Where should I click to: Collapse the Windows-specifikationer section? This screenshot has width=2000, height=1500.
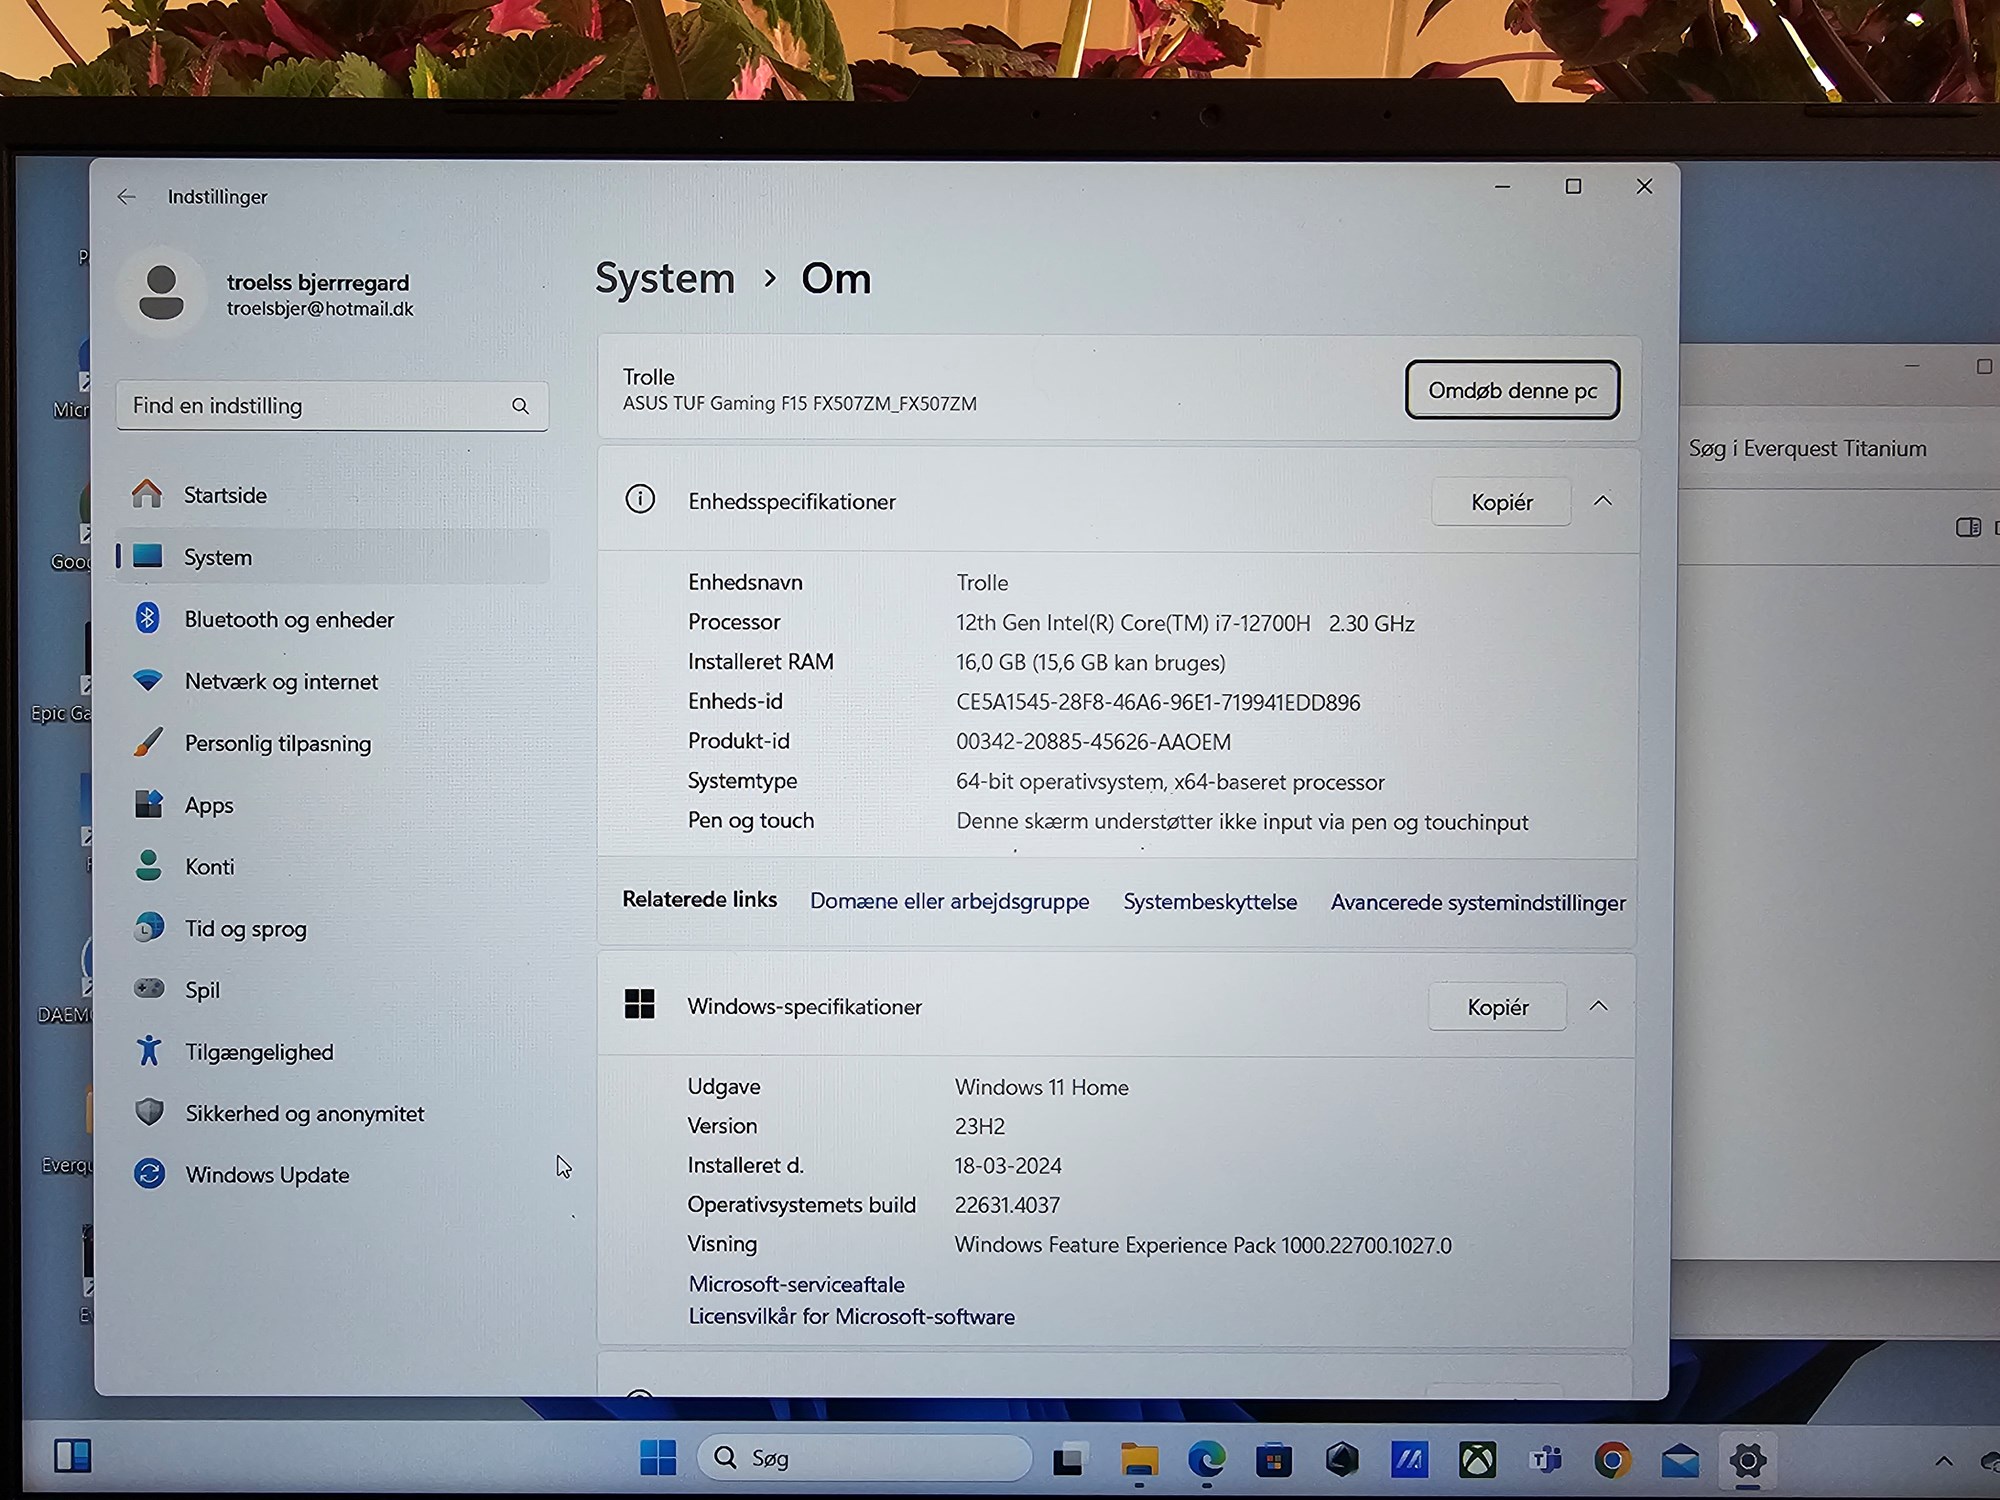[x=1599, y=1006]
